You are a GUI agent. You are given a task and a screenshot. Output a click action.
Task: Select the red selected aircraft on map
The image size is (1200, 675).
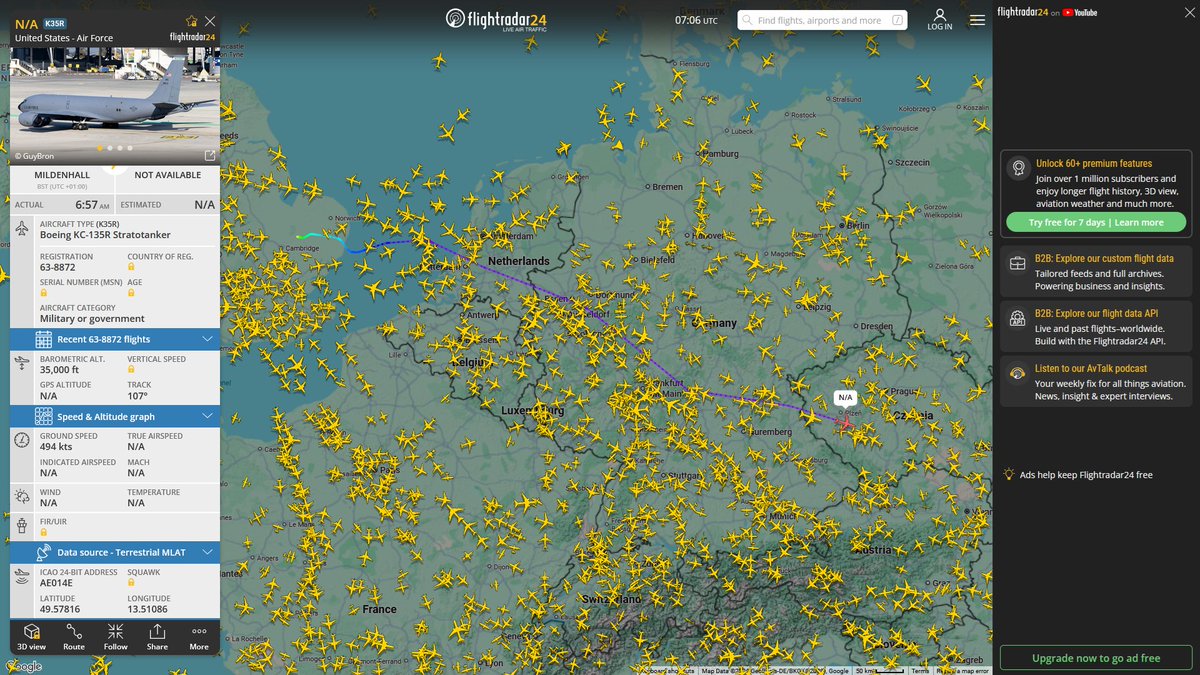coord(846,424)
